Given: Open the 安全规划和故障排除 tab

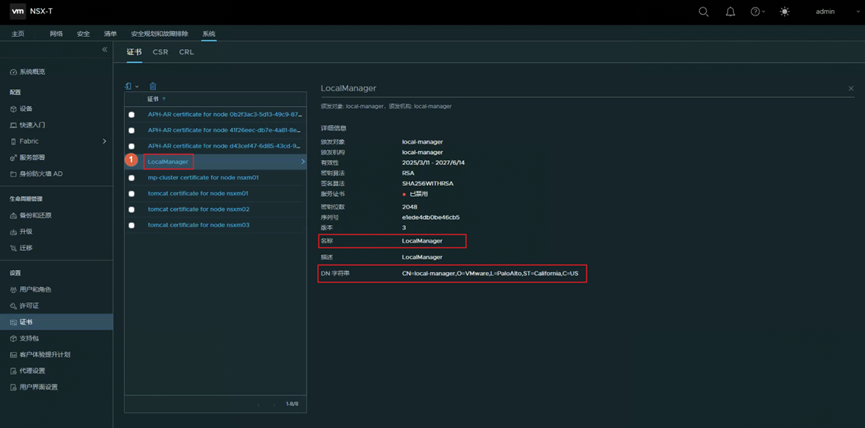Looking at the screenshot, I should [159, 34].
